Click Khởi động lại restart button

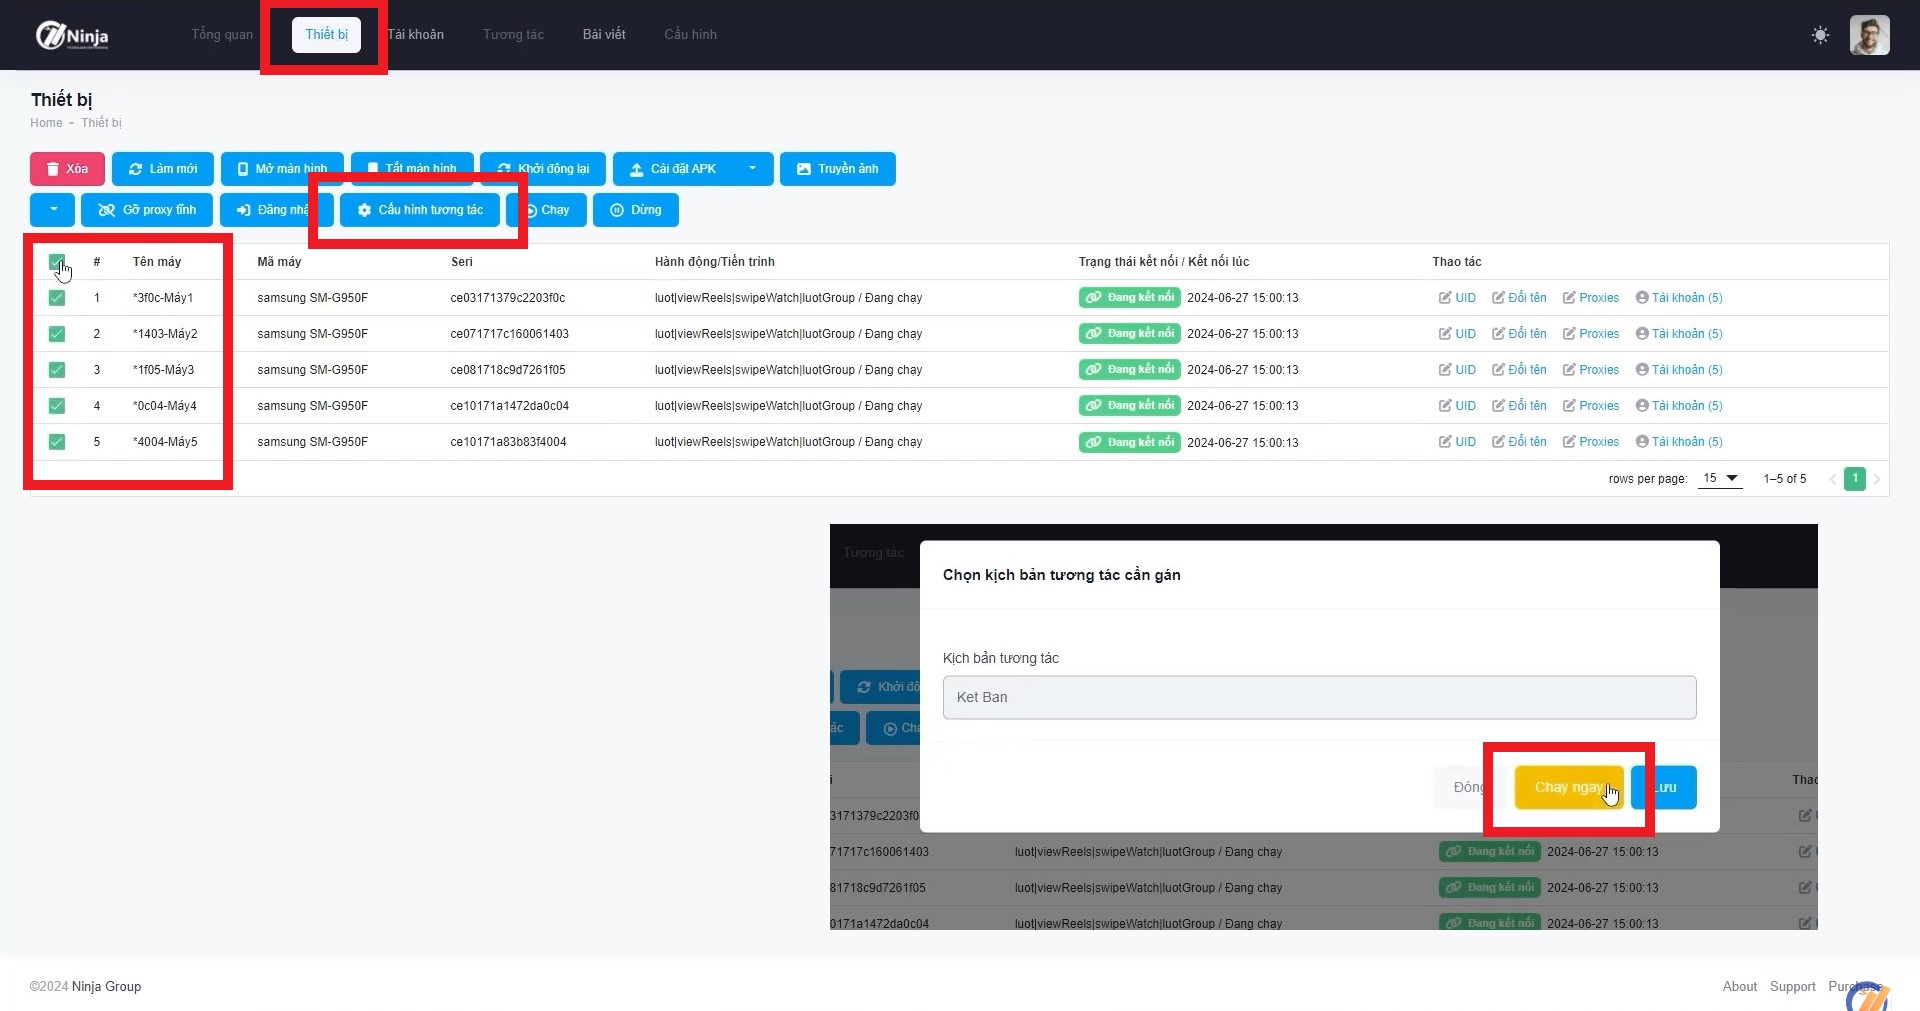tap(543, 169)
